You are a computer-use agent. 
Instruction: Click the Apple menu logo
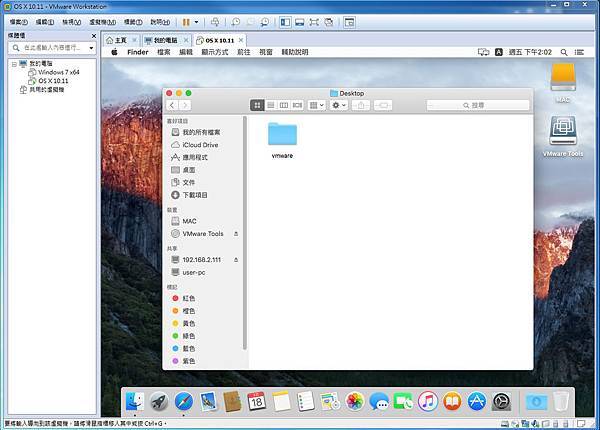point(114,52)
